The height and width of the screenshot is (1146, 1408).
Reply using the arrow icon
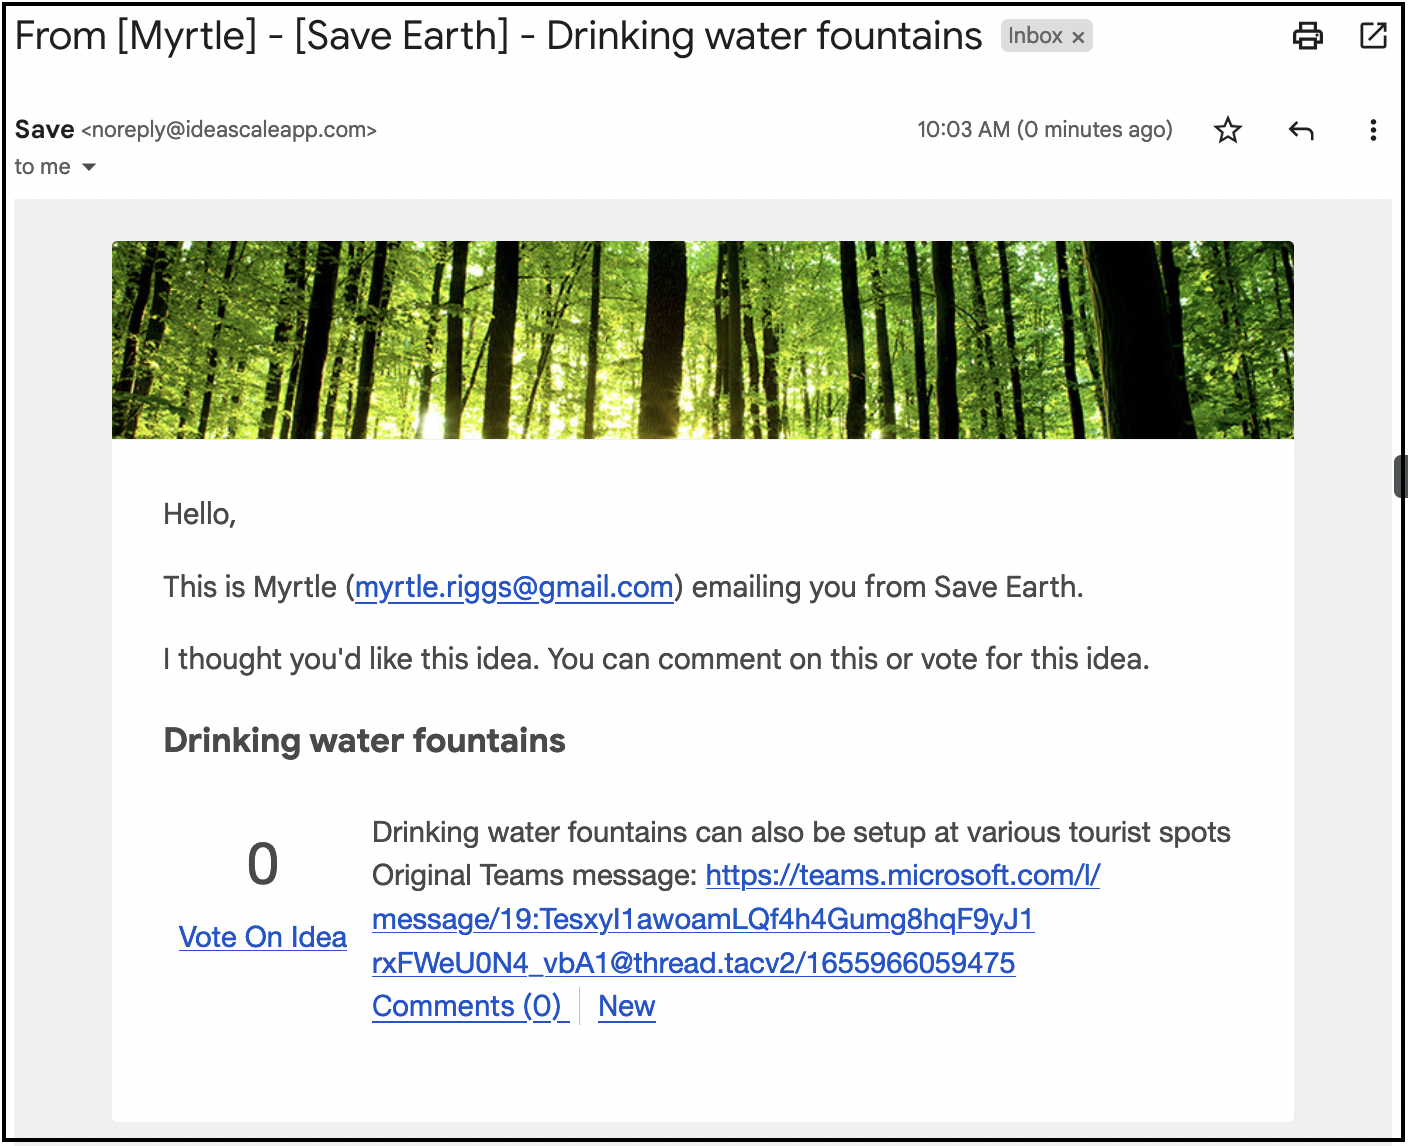click(1301, 130)
